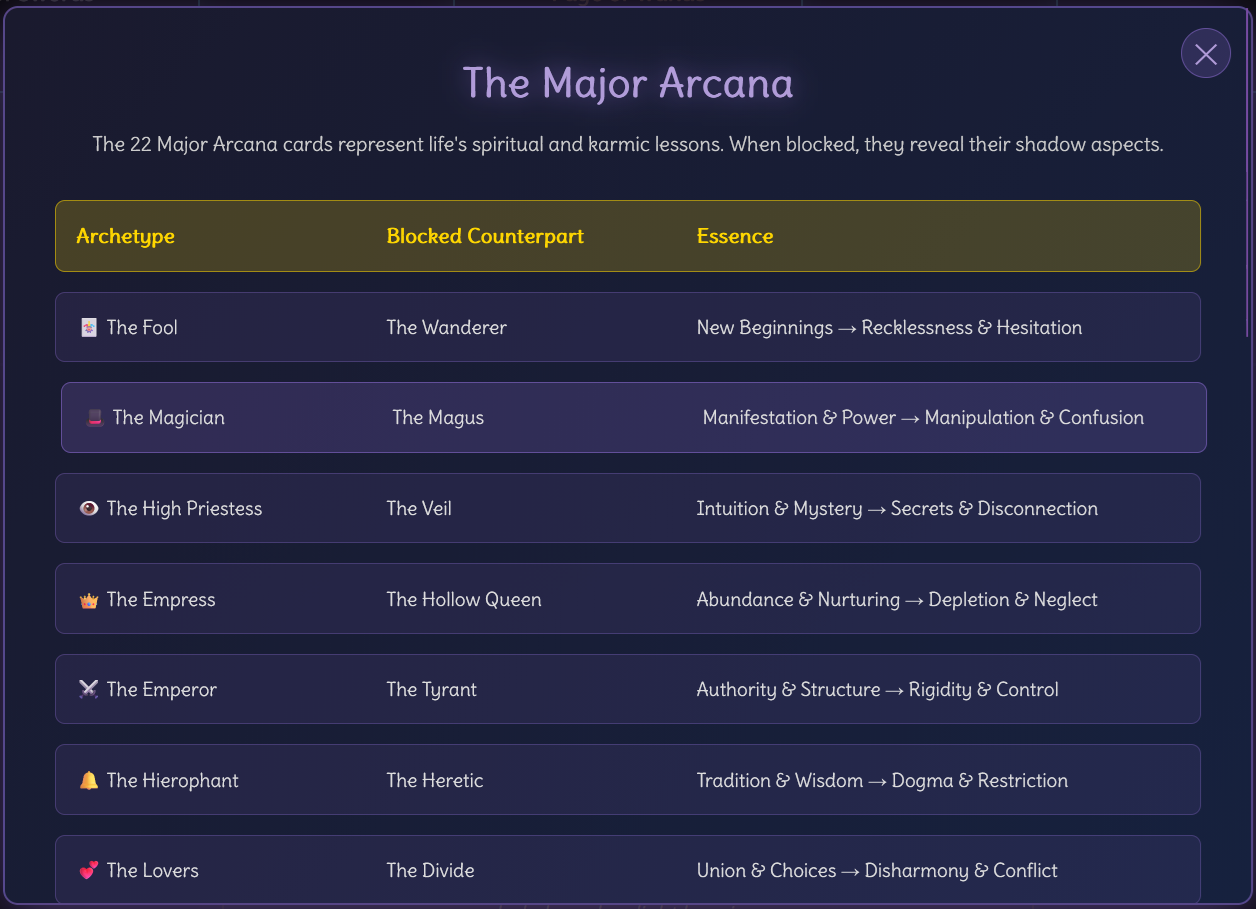Click the Blocked Counterpart column header

(485, 236)
